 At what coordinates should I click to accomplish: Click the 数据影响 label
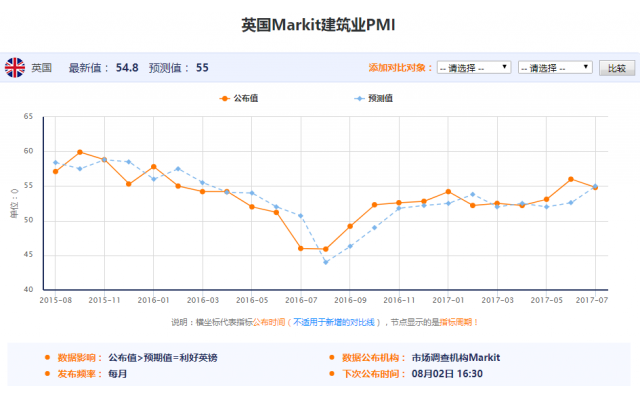(79, 358)
